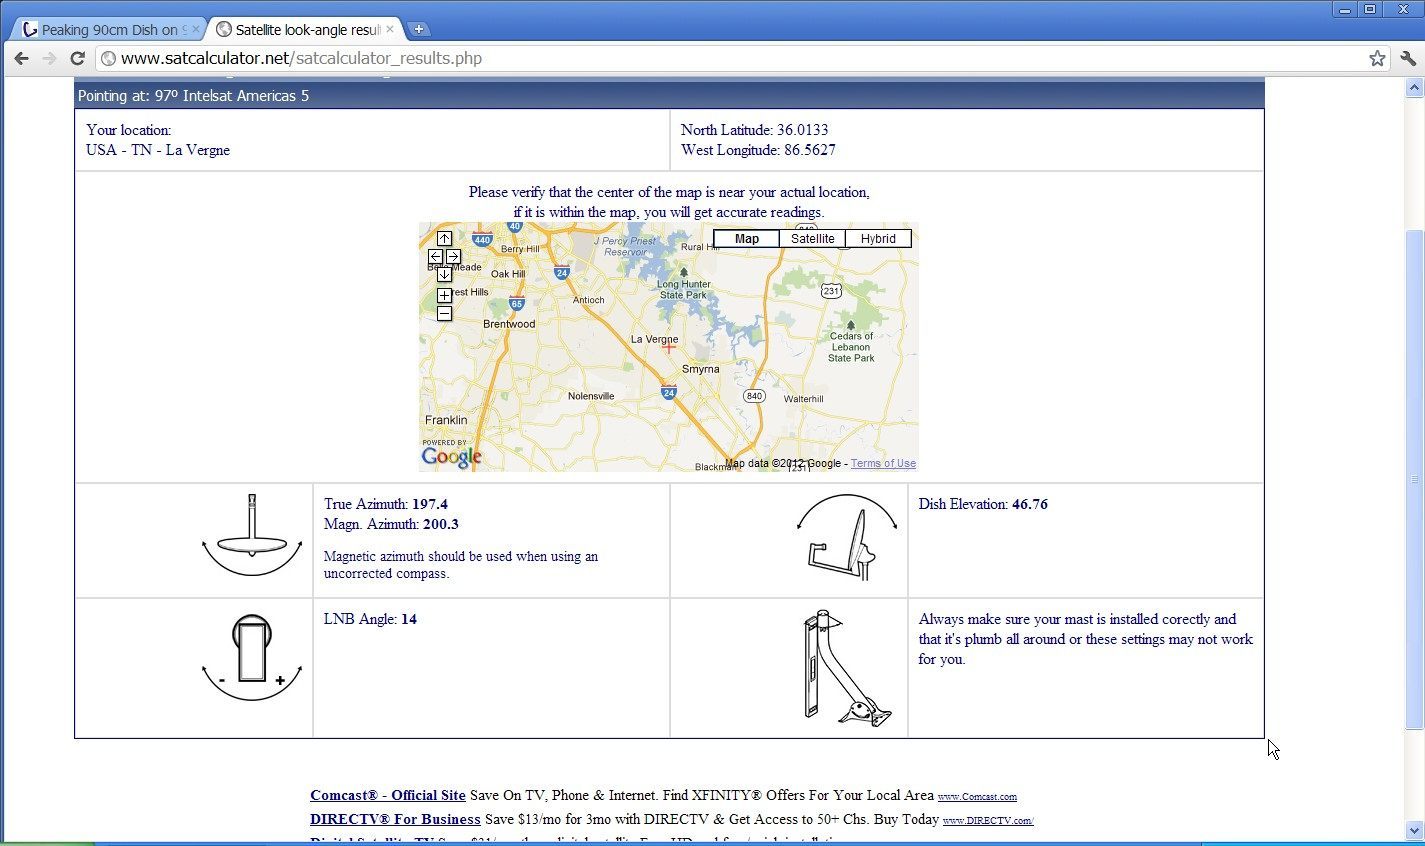Click the mast mount diagram icon
This screenshot has height=846, width=1425.
[846, 668]
